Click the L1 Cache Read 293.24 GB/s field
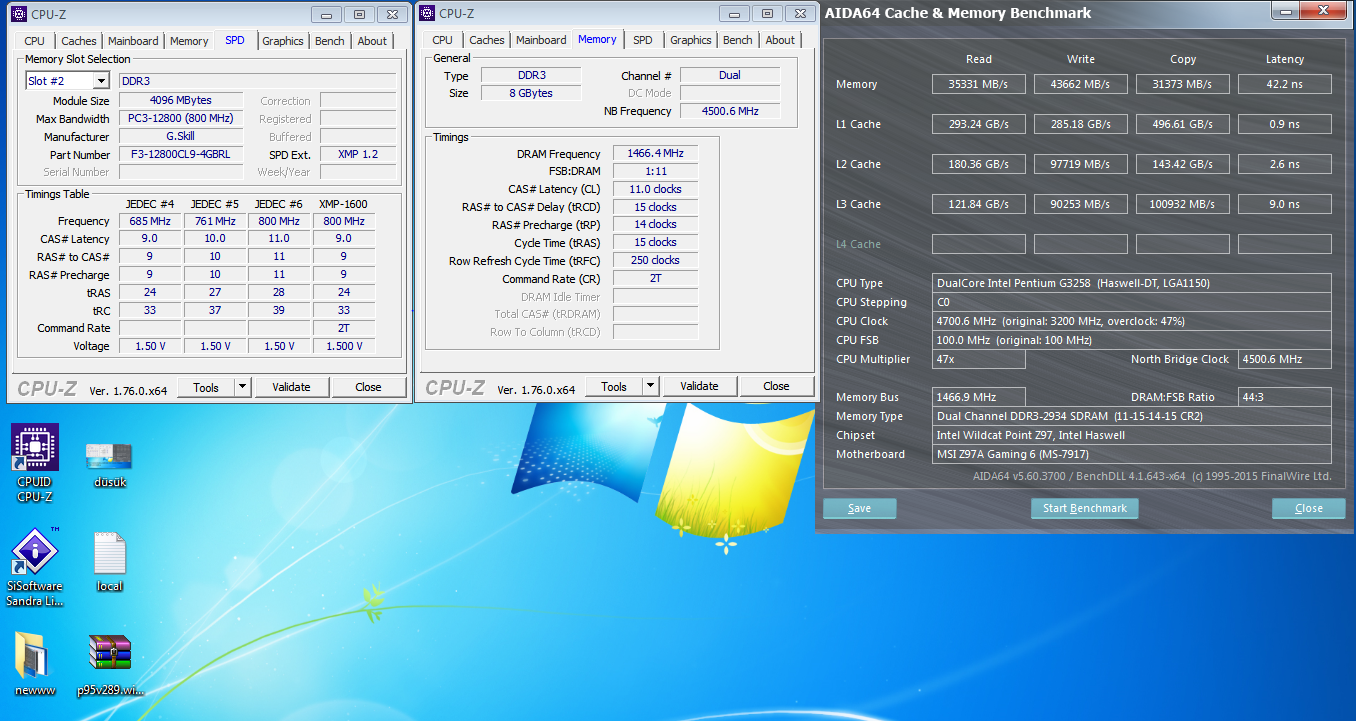Screen dimensions: 1356x721 click(979, 124)
